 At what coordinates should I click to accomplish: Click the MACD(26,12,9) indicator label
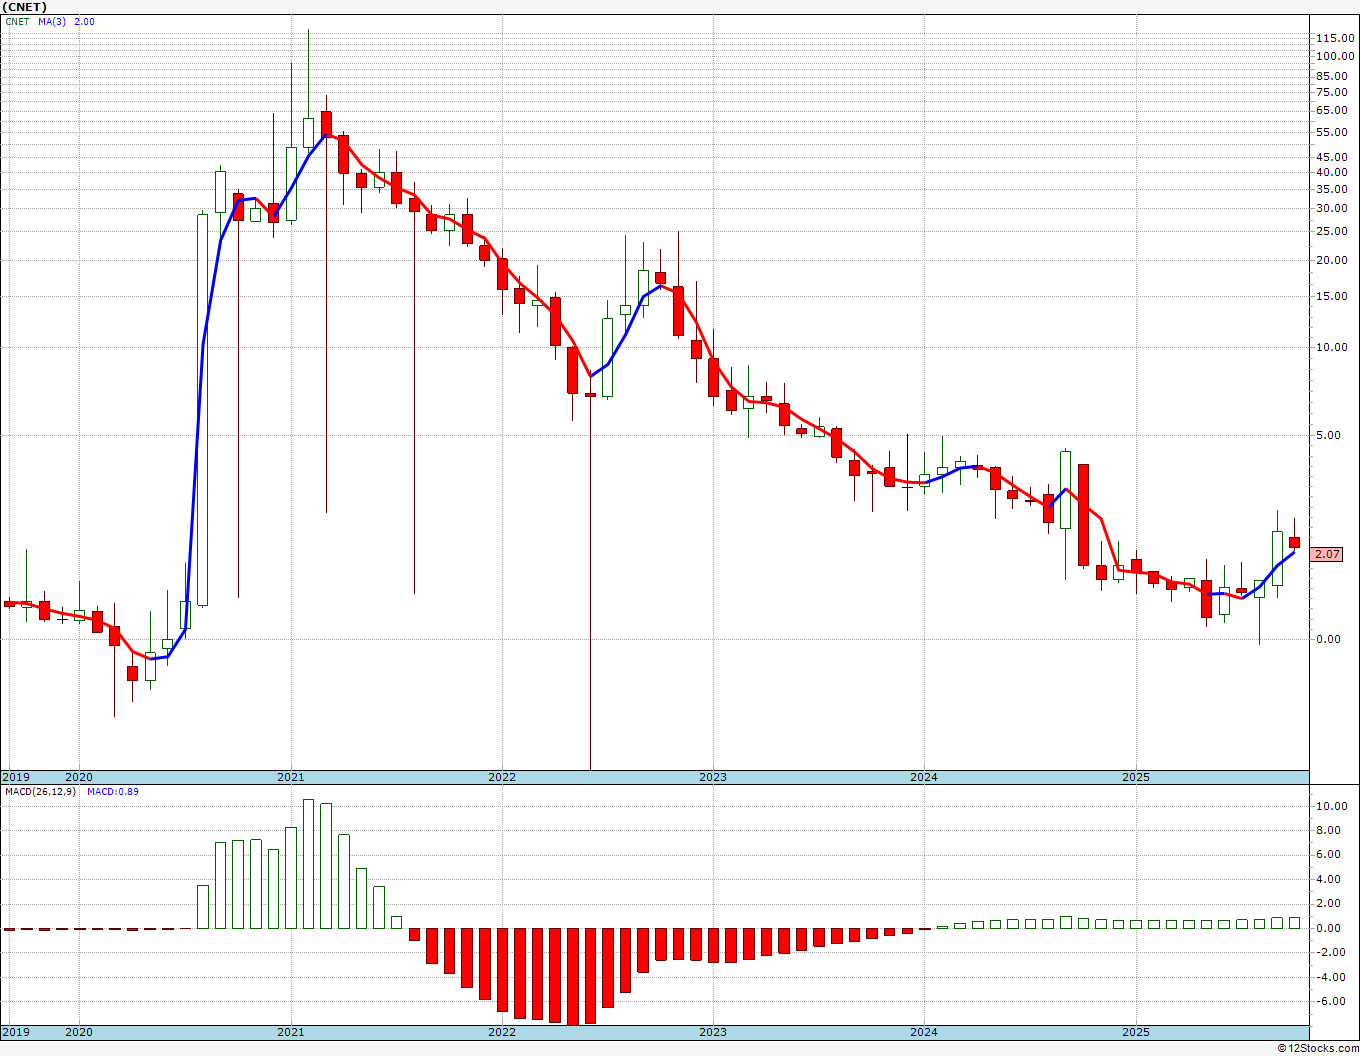(x=40, y=791)
